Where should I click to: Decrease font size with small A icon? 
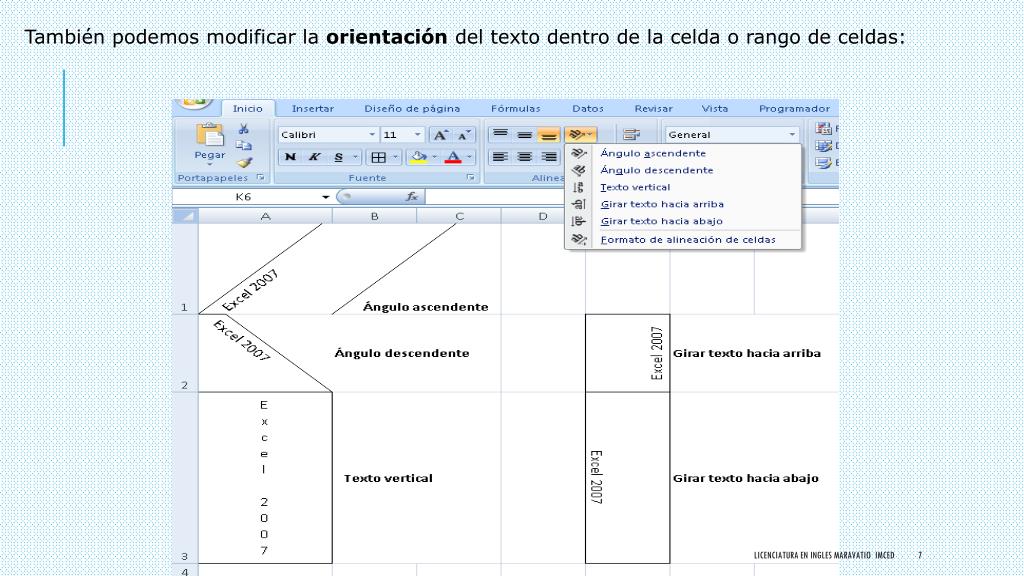click(464, 135)
